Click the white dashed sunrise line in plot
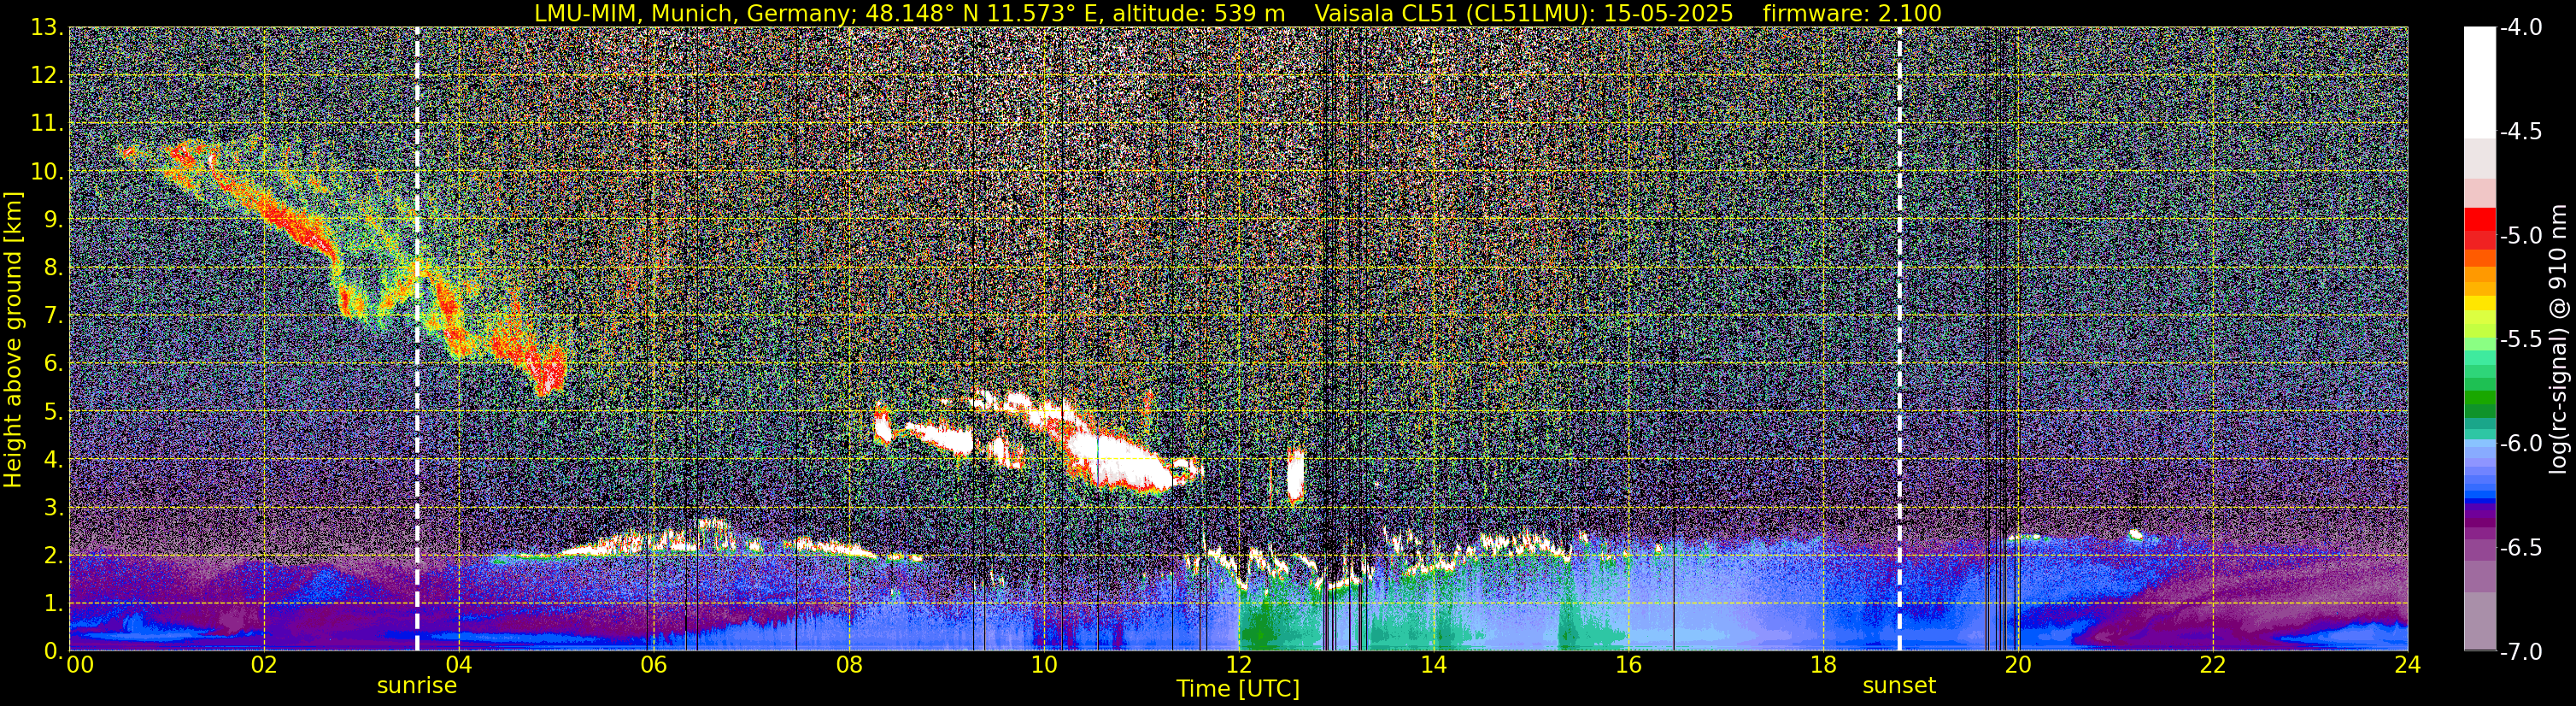Image resolution: width=2576 pixels, height=706 pixels. pyautogui.click(x=417, y=339)
